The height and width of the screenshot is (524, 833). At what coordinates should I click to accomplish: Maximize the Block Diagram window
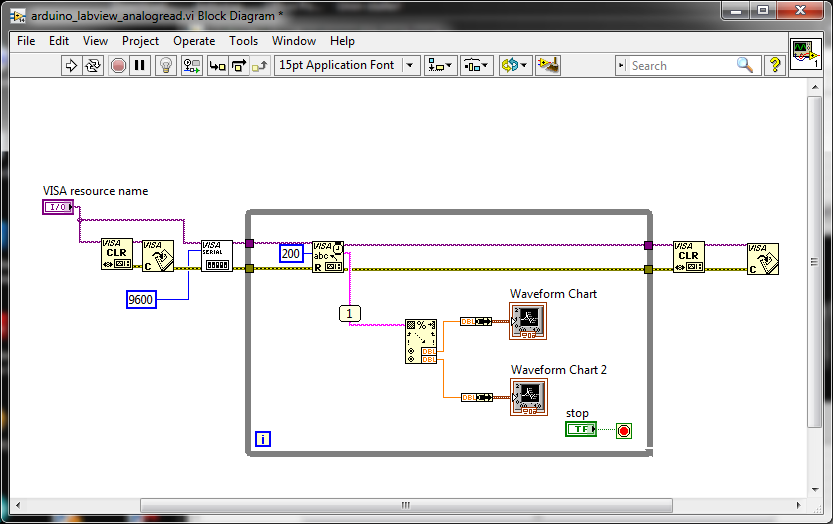click(763, 11)
